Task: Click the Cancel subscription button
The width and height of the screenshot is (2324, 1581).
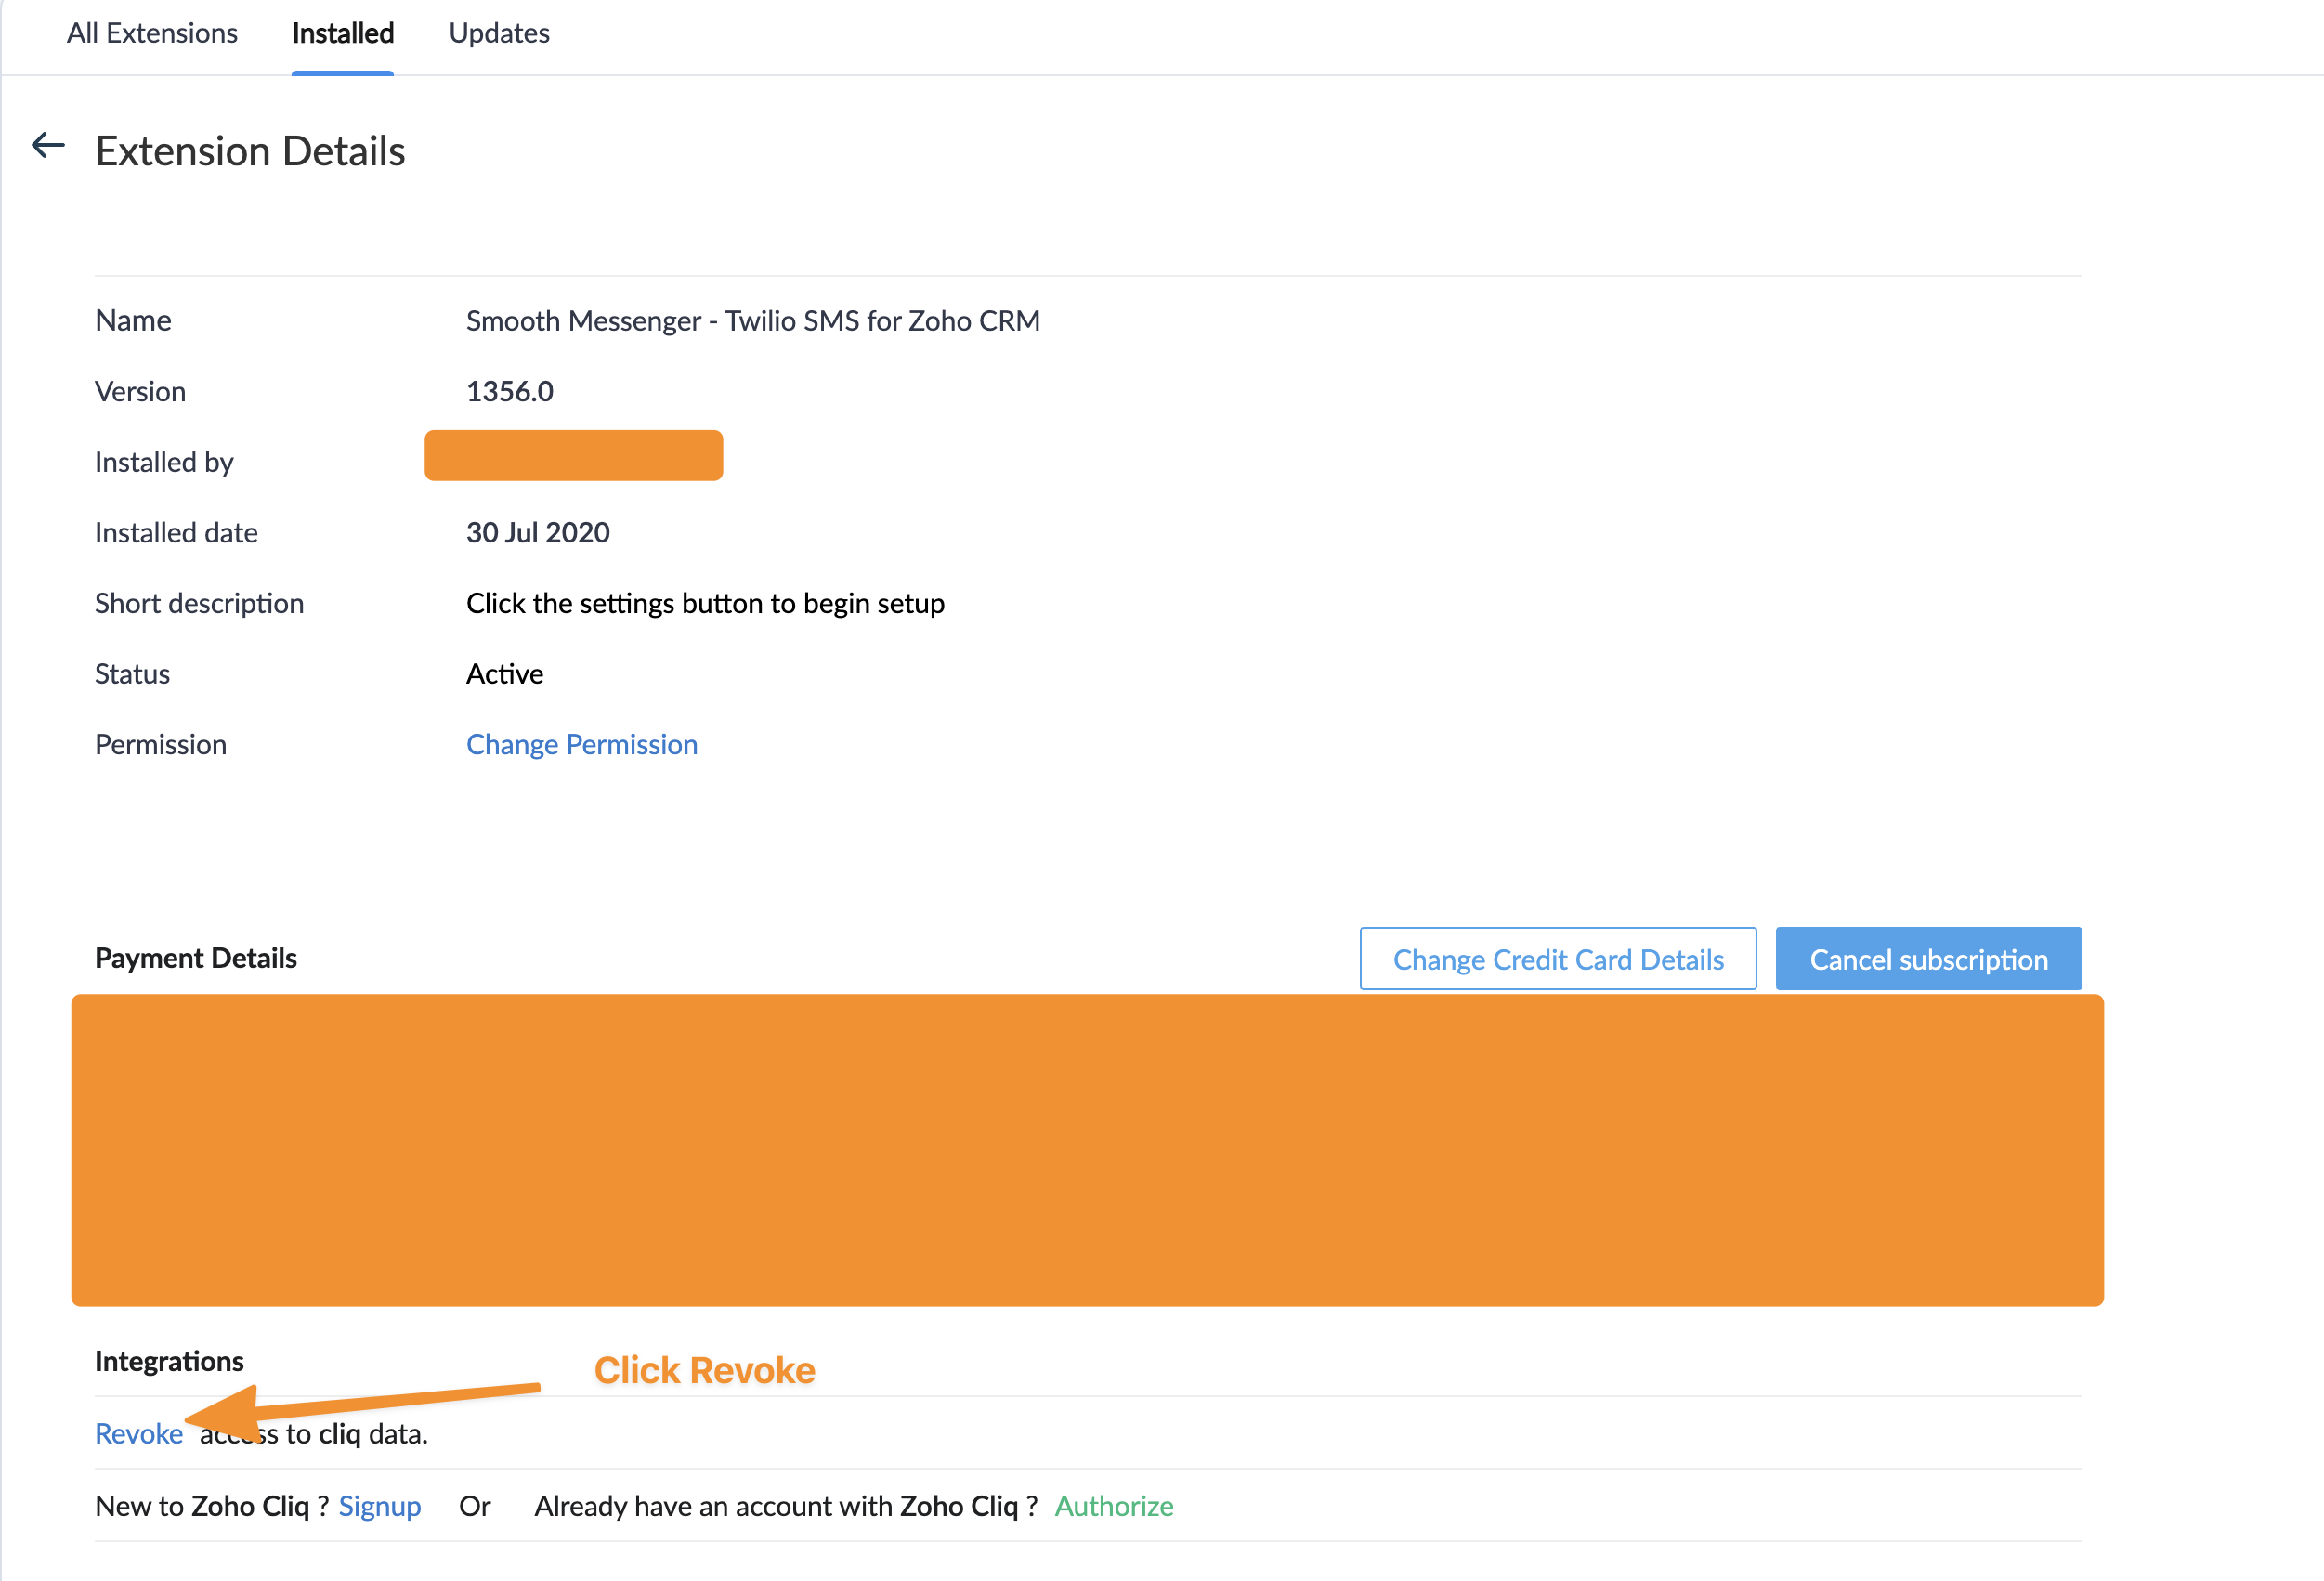Action: pos(1927,959)
